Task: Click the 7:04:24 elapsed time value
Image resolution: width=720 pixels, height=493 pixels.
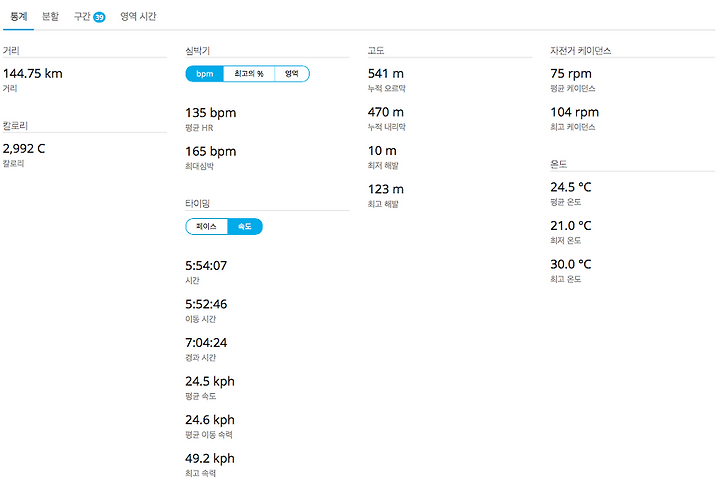Action: pos(206,343)
